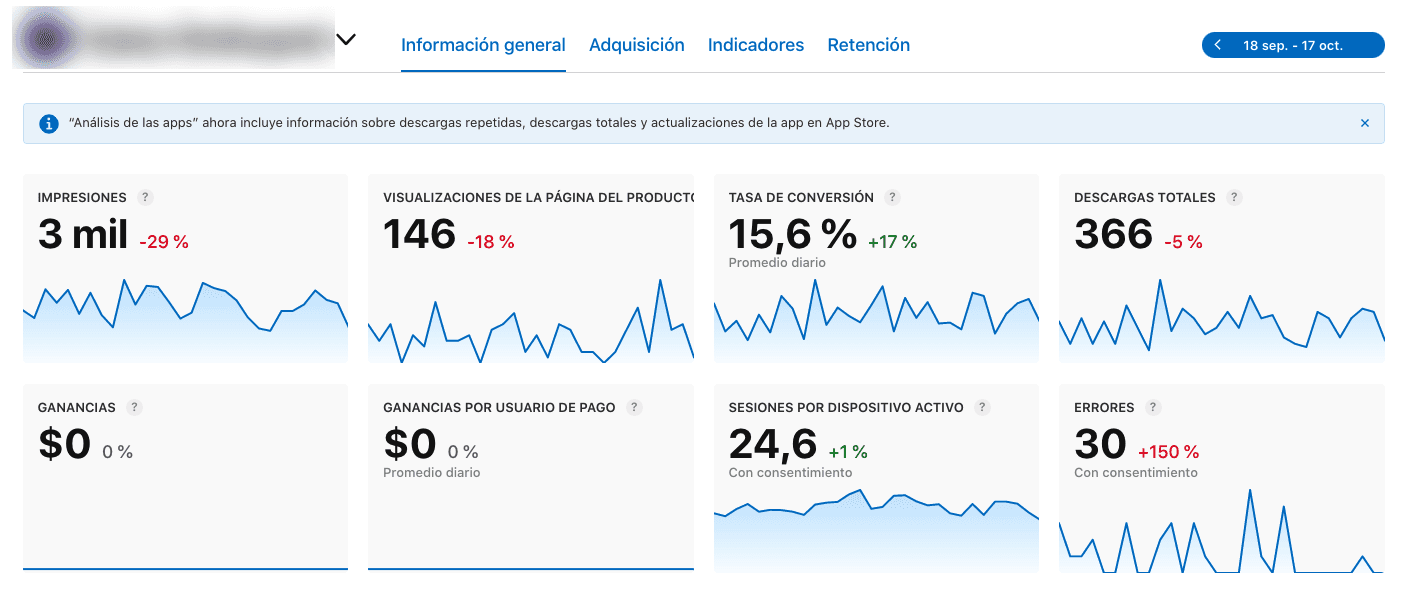The height and width of the screenshot is (594, 1412).
Task: Click help icon on DESCARGAS TOTALES card
Action: (1234, 197)
